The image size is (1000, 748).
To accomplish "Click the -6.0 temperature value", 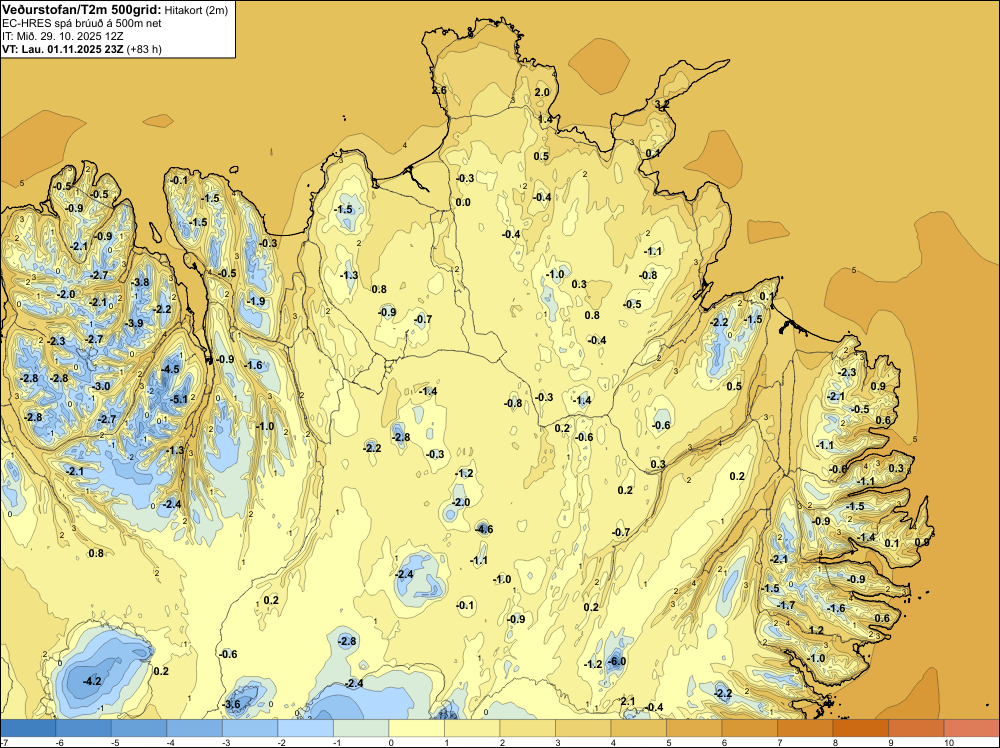I will pos(617,661).
